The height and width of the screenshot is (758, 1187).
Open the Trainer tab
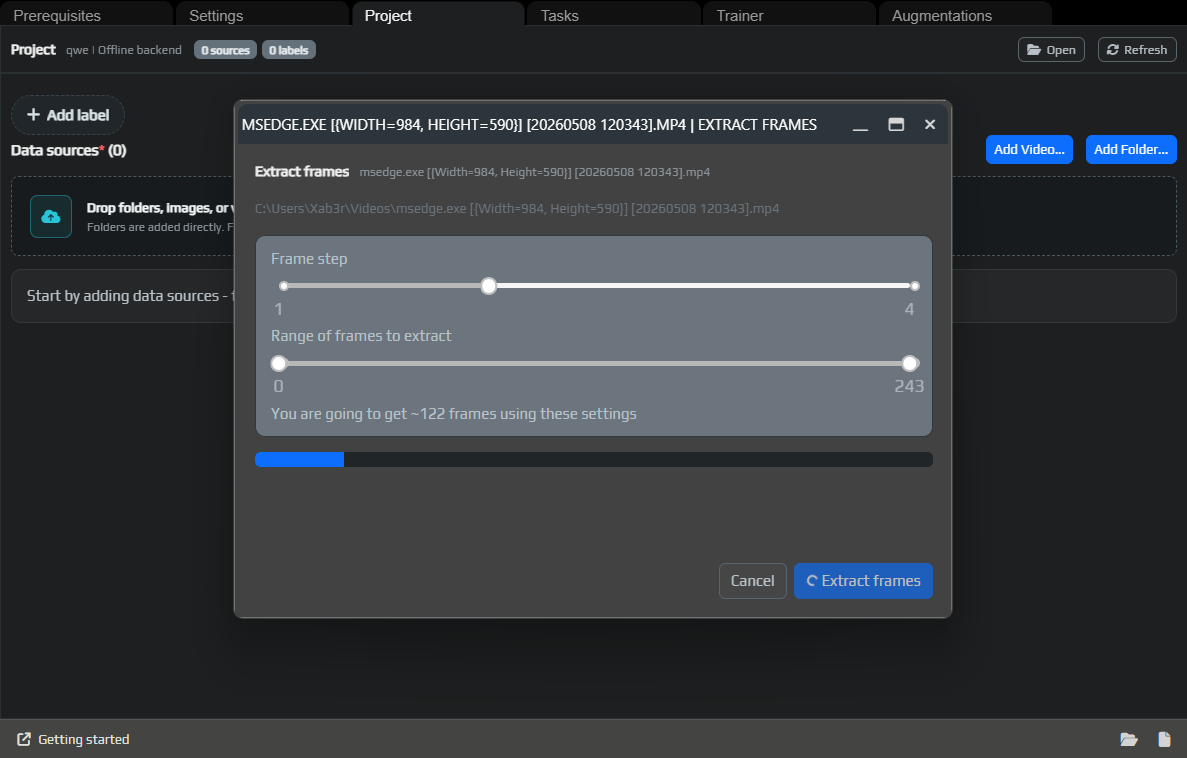coord(790,15)
